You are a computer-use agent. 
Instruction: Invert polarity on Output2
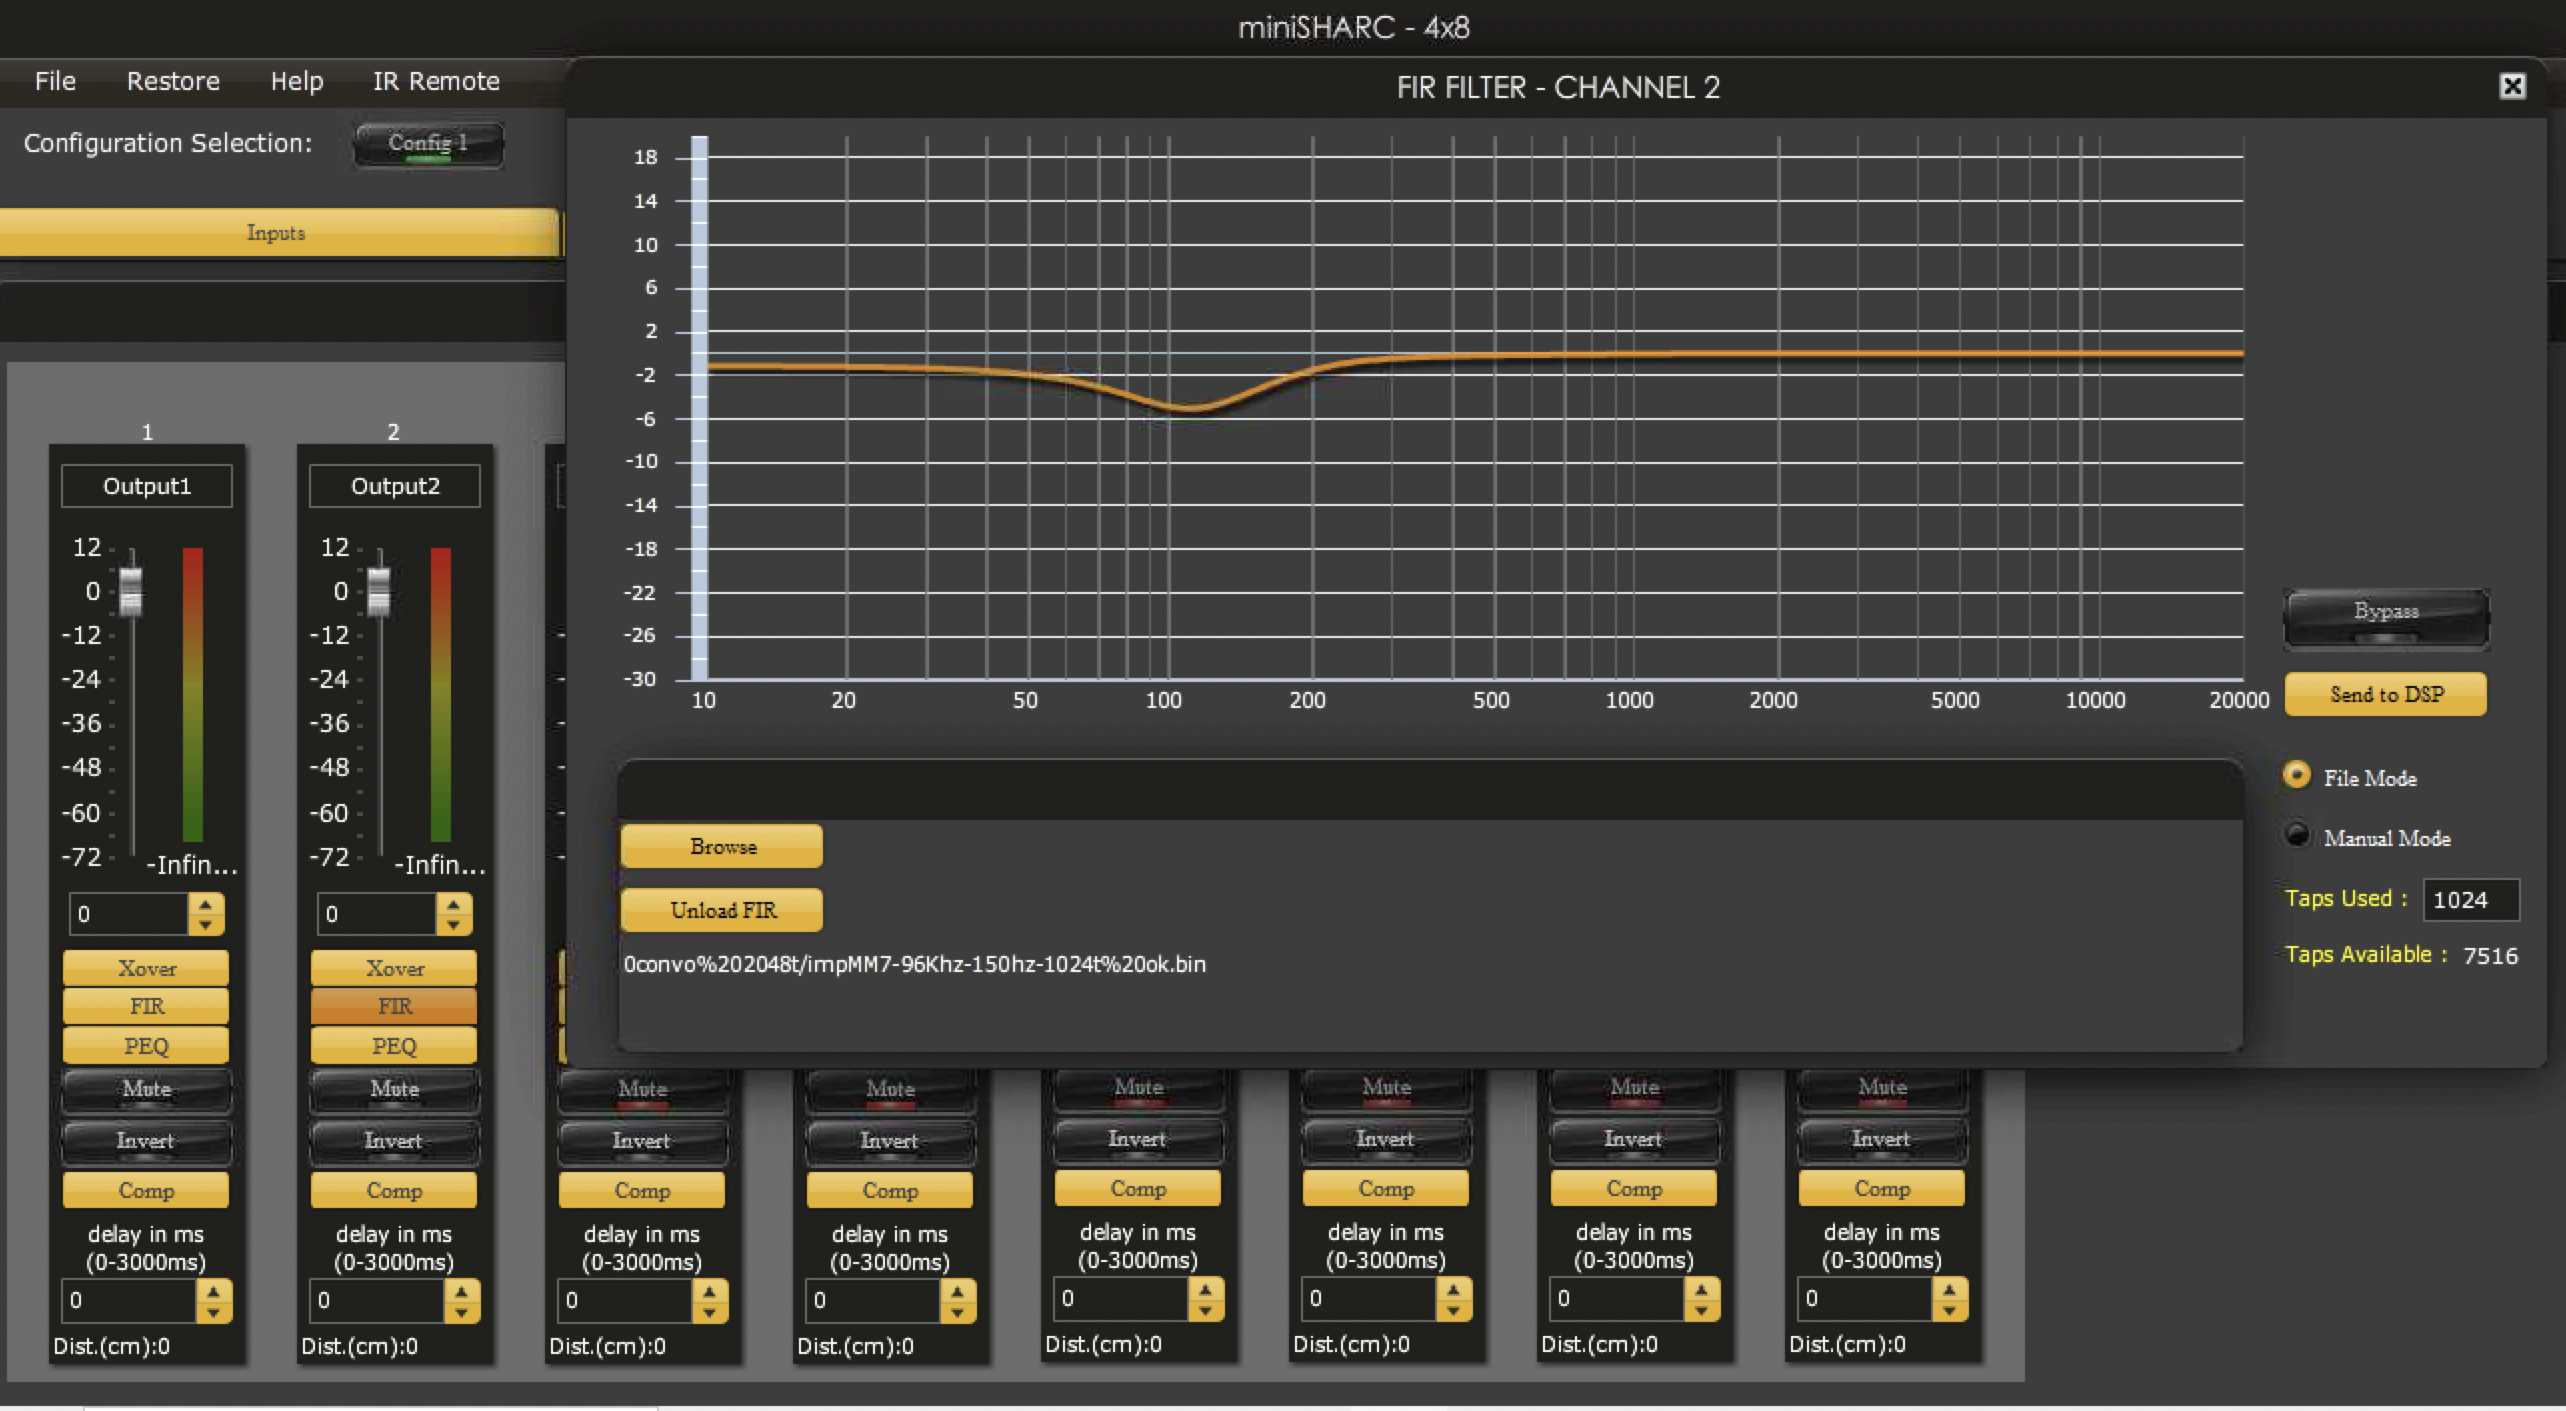394,1143
